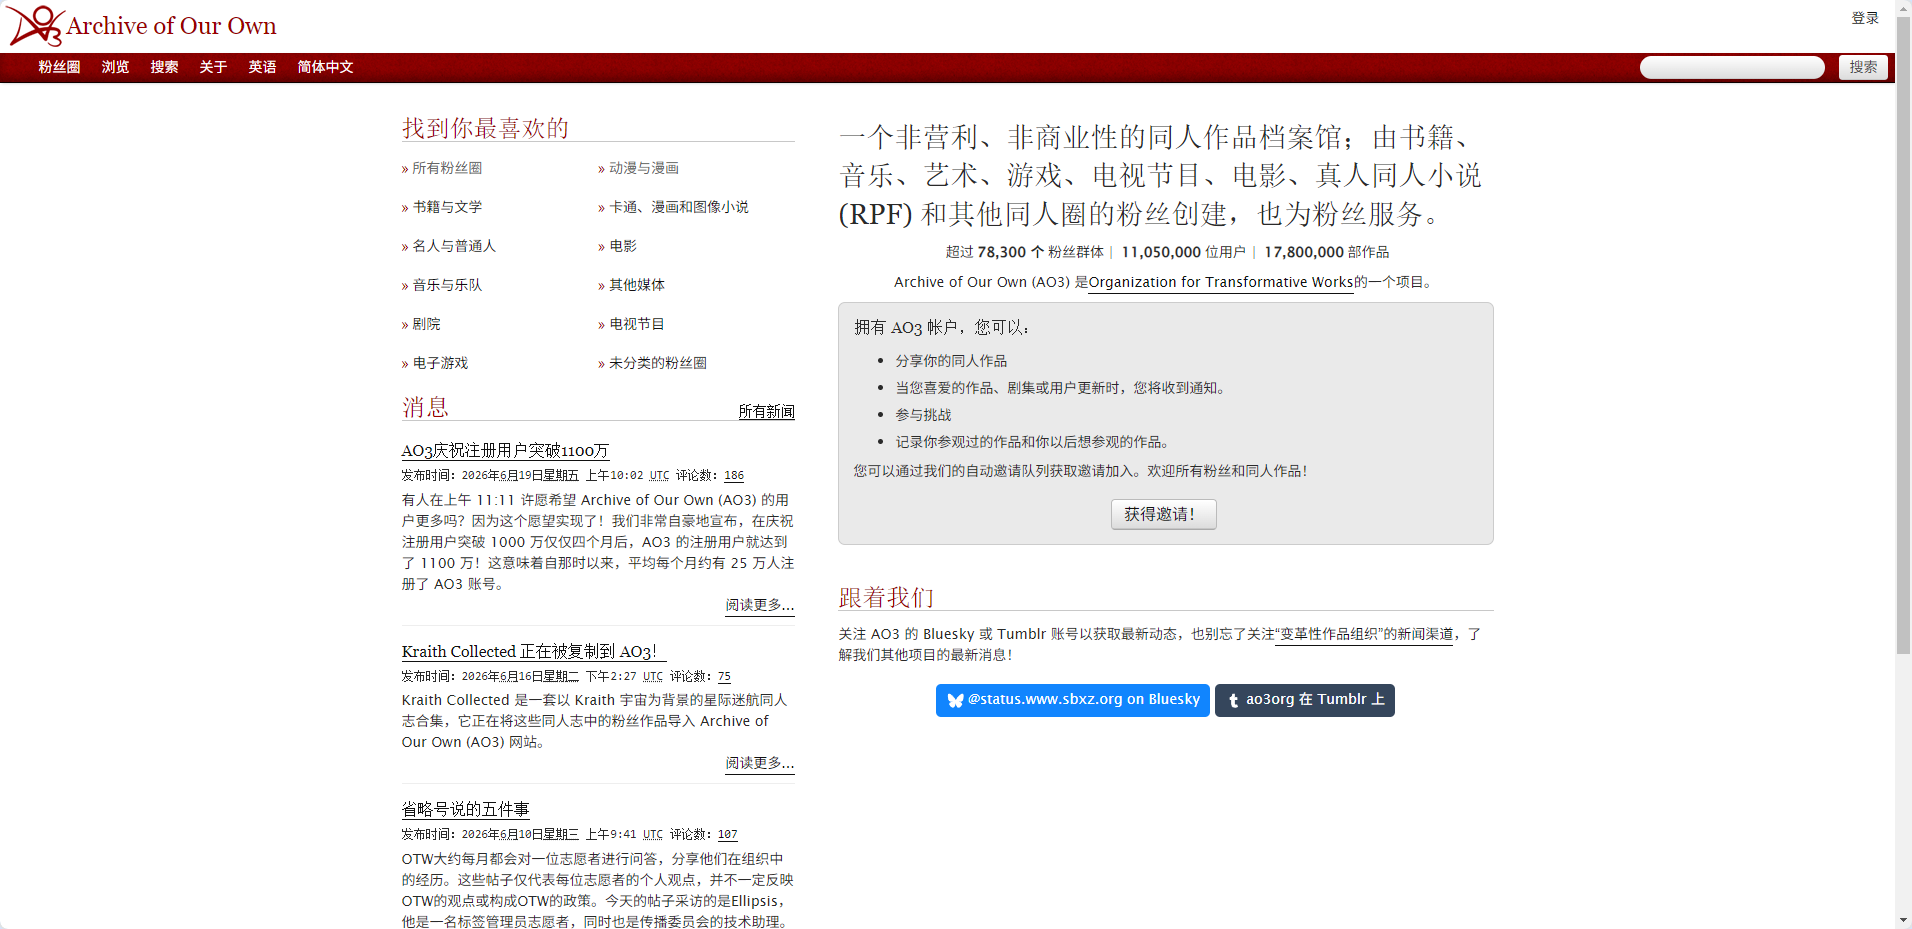Click the 搜索 button beside the search box

(x=1863, y=67)
